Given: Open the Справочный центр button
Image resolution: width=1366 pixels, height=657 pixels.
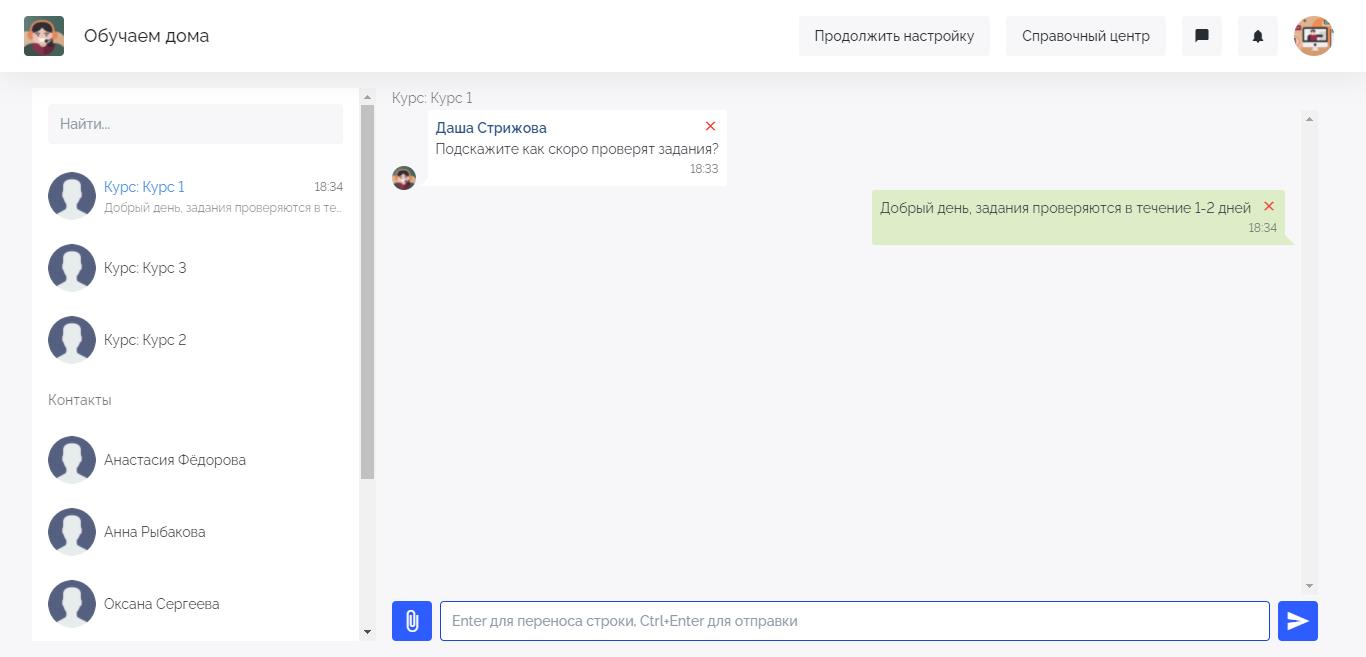Looking at the screenshot, I should (x=1086, y=36).
